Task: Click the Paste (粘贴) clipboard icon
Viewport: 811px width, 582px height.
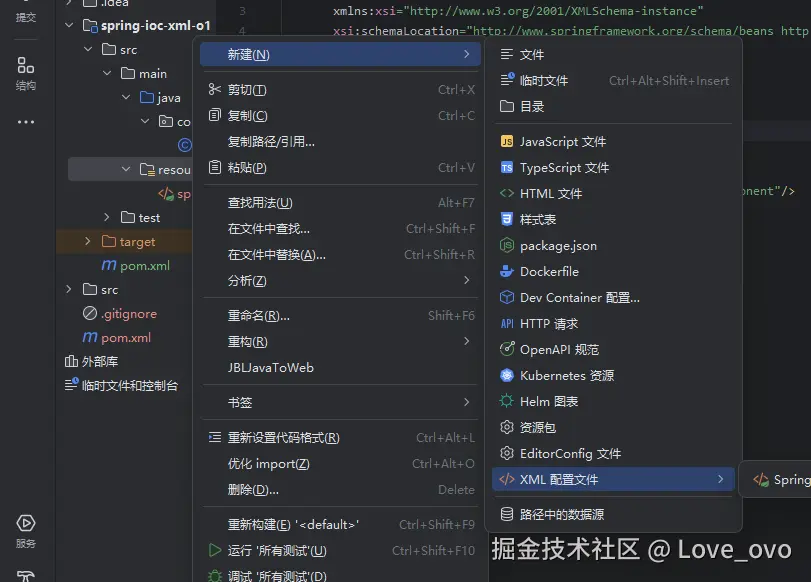Action: [x=215, y=167]
